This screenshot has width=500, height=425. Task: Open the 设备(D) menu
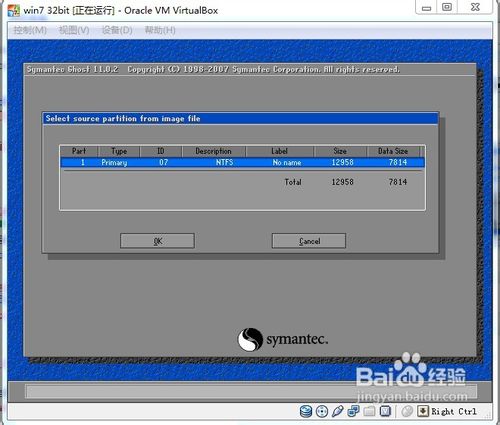point(117,30)
